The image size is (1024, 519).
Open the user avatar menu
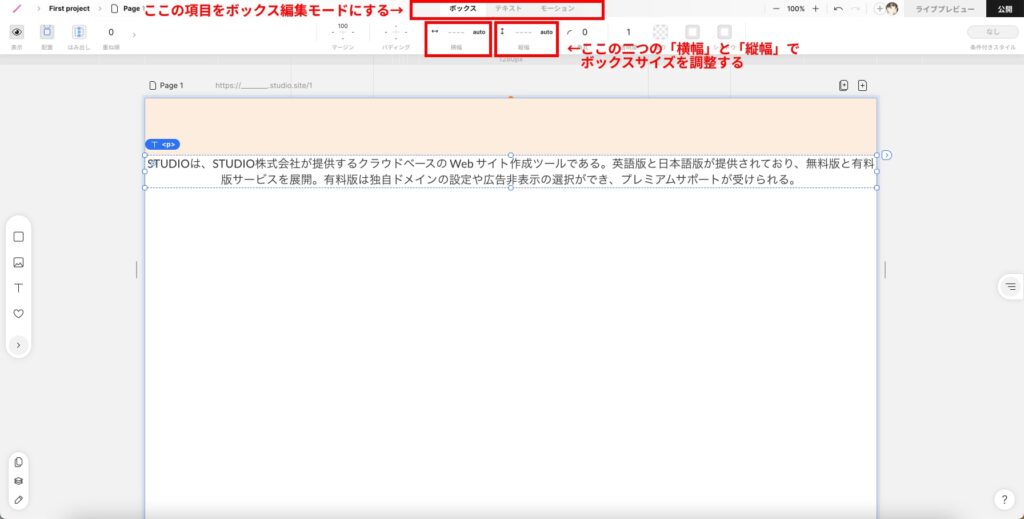892,9
